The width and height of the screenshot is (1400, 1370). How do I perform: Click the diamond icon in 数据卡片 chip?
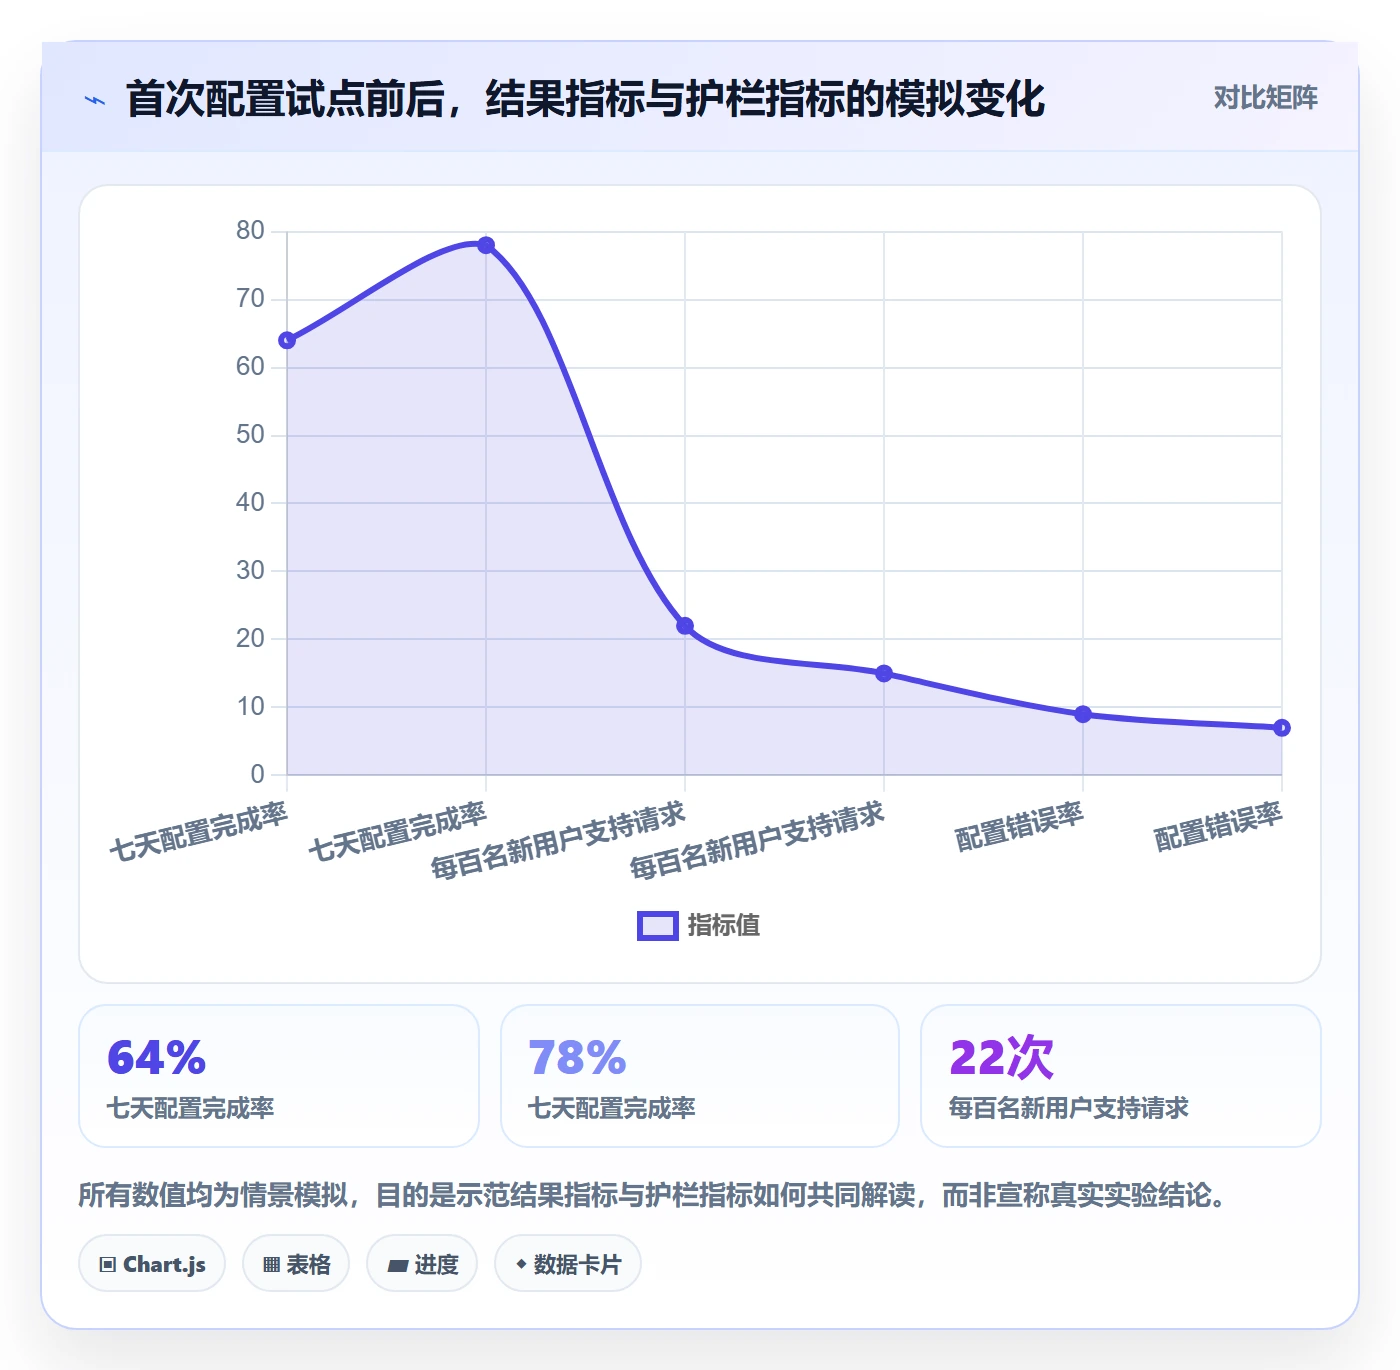click(x=521, y=1264)
